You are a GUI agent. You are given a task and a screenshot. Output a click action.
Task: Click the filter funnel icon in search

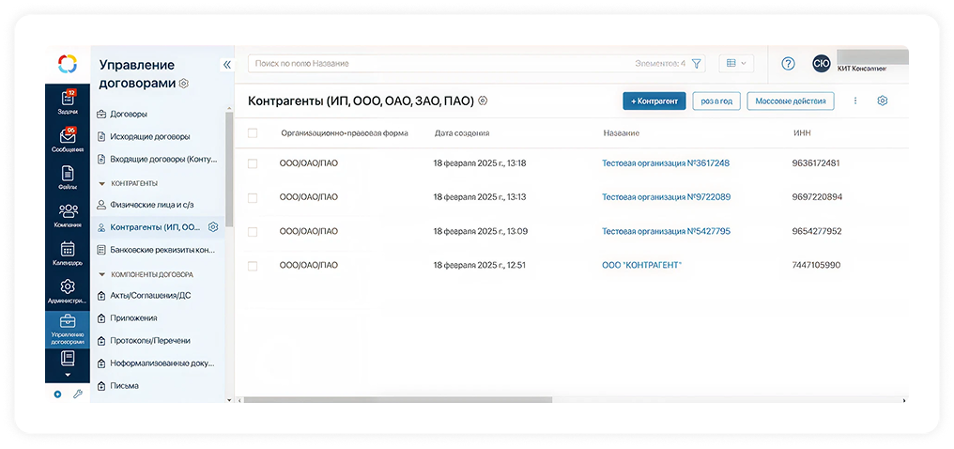pos(697,63)
